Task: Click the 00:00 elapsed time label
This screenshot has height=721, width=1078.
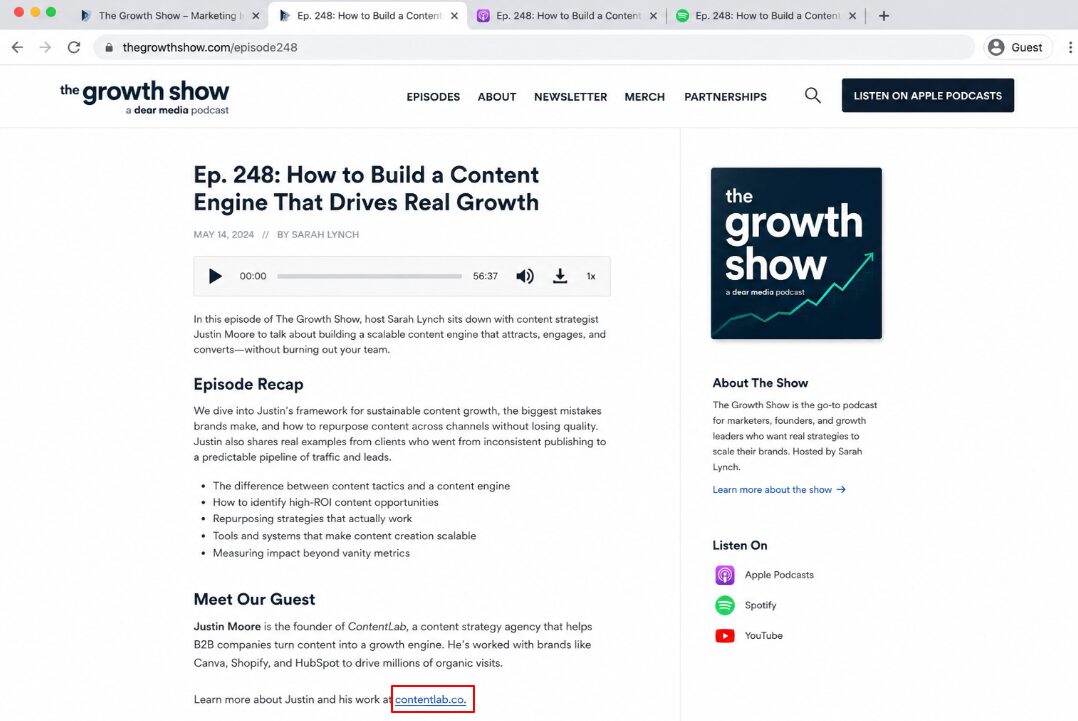Action: 253,276
